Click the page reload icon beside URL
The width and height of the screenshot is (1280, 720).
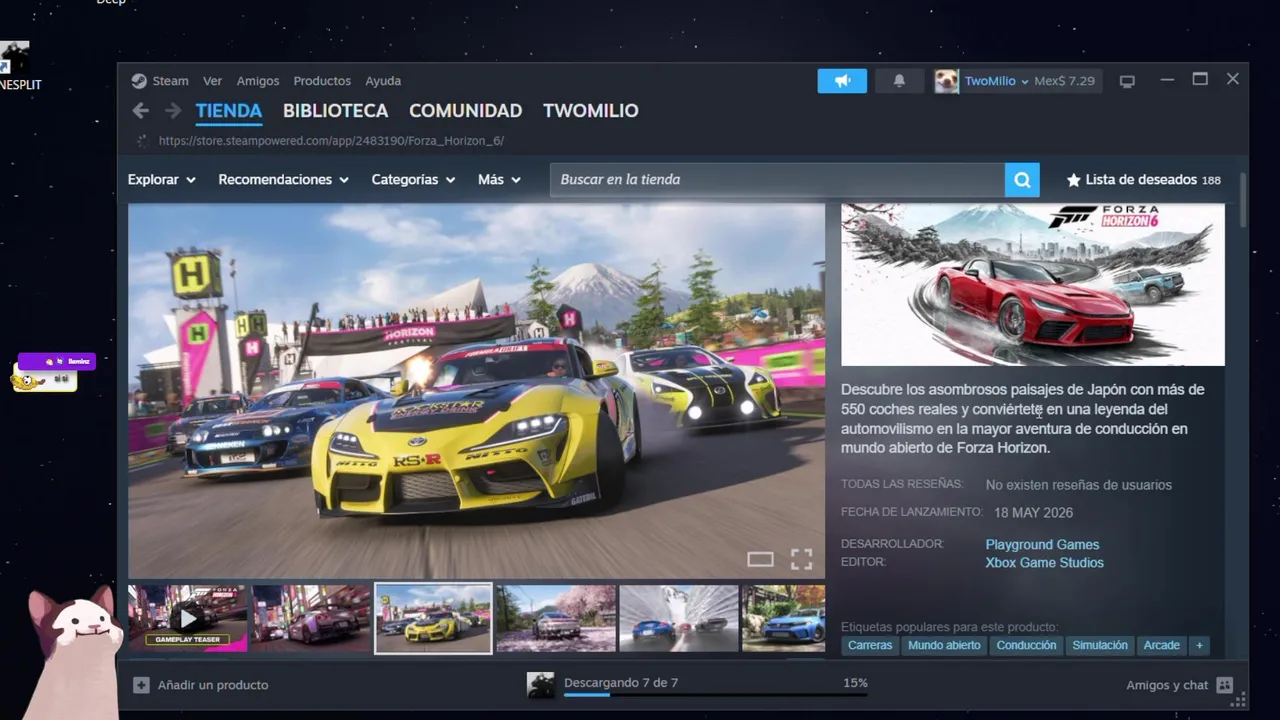142,141
